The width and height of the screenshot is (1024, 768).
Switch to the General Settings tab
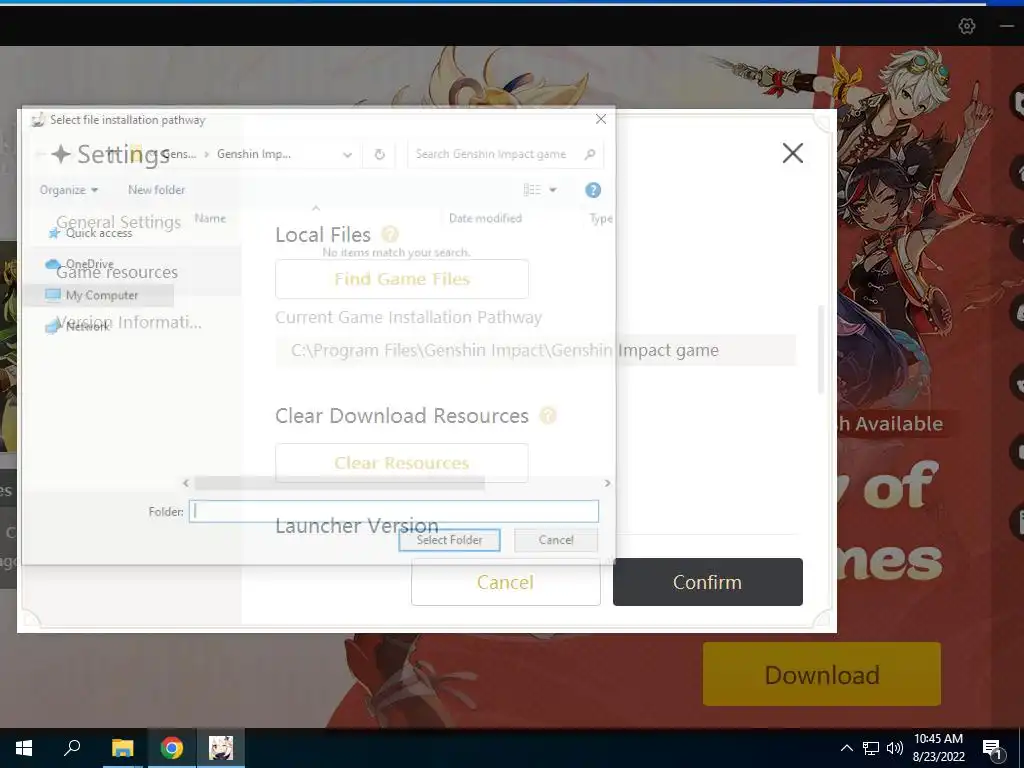click(x=118, y=222)
